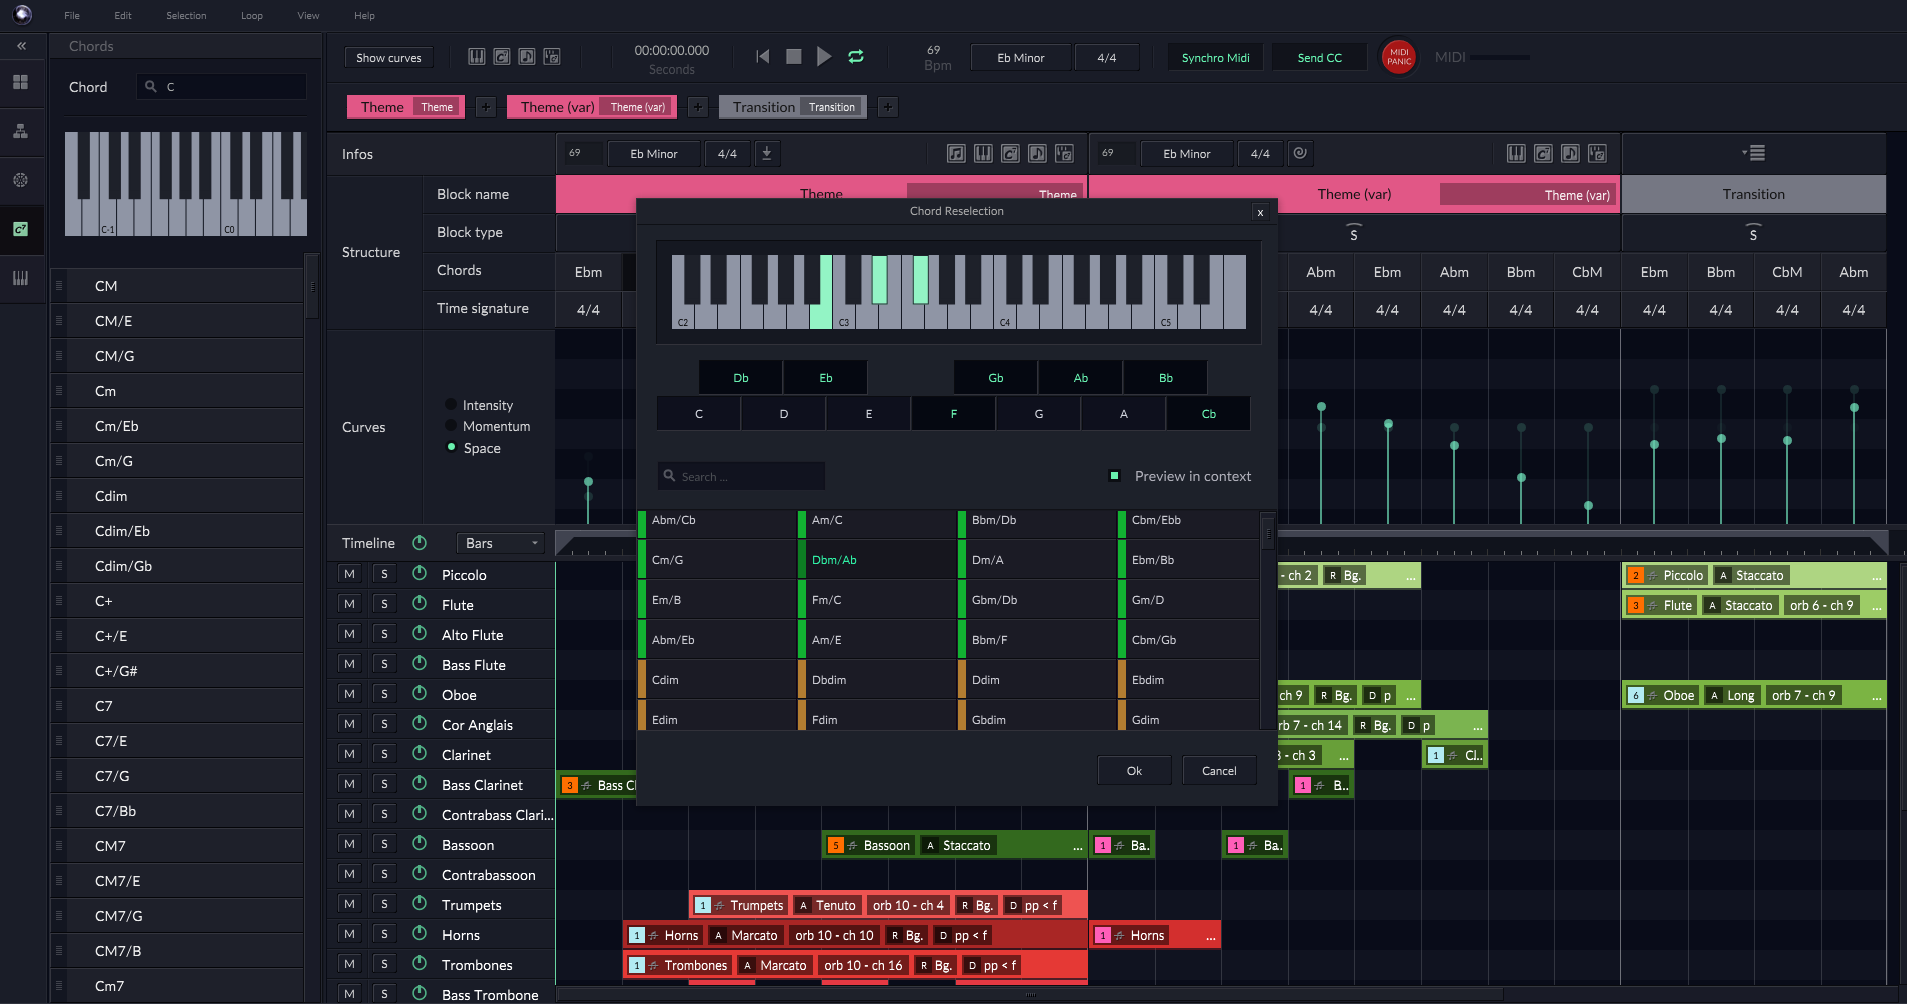Mute the Flute track

tap(349, 604)
